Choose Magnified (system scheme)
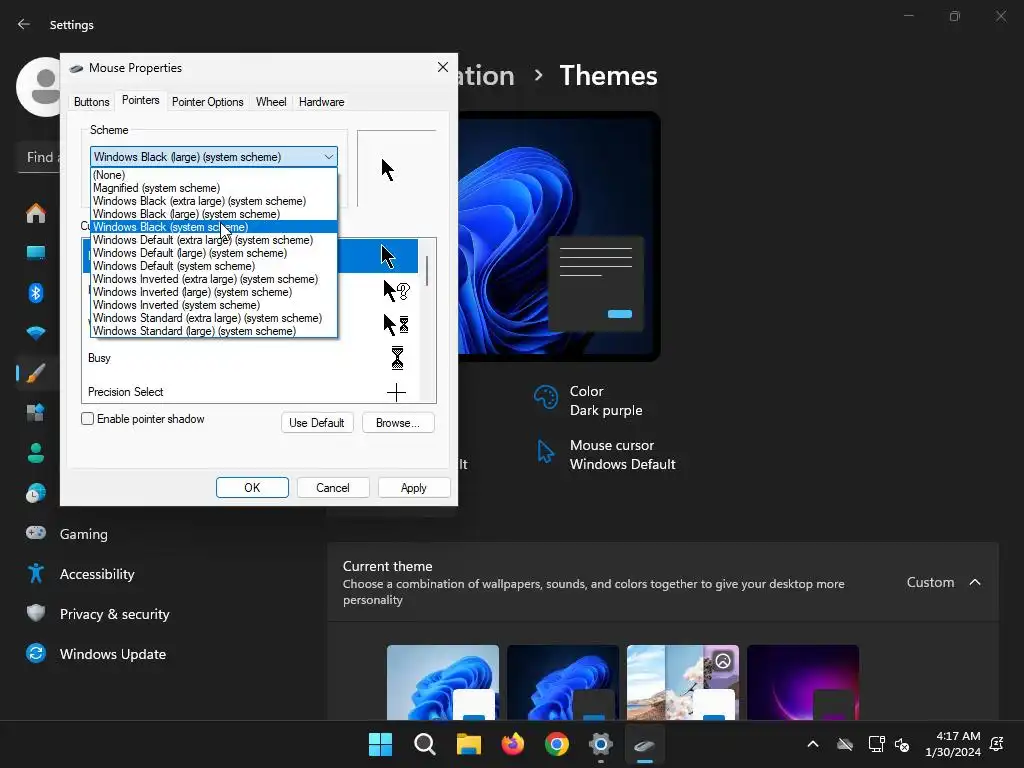Image resolution: width=1024 pixels, height=768 pixels. (x=214, y=188)
